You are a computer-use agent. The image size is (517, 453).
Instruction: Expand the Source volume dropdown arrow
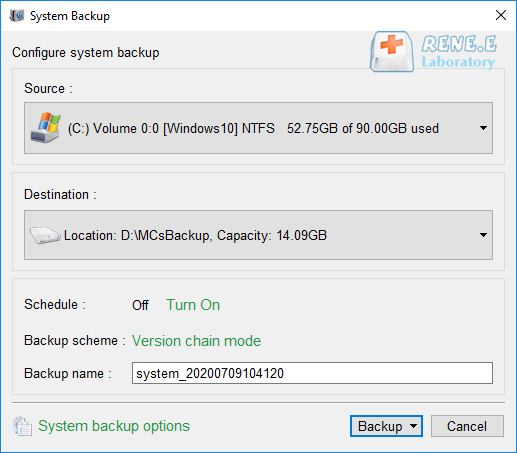pos(483,128)
